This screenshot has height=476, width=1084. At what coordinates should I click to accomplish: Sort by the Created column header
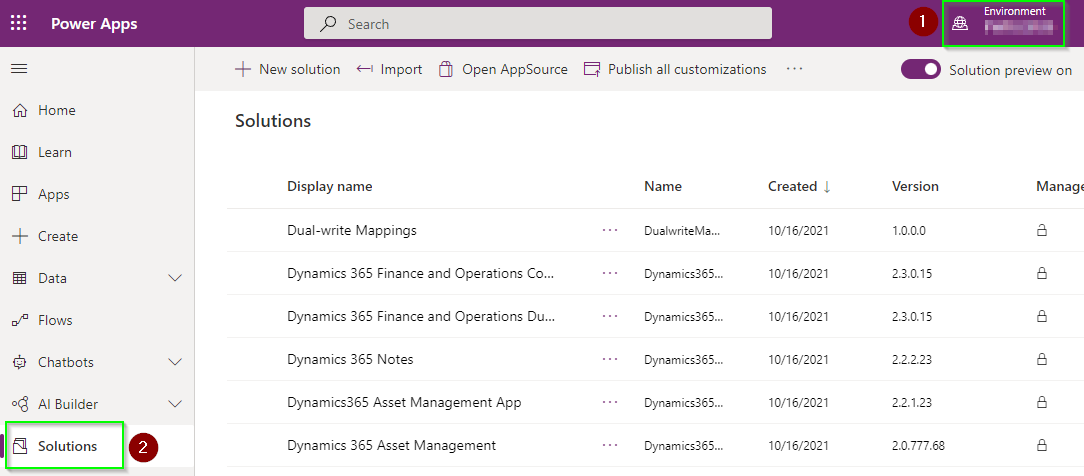pos(793,186)
